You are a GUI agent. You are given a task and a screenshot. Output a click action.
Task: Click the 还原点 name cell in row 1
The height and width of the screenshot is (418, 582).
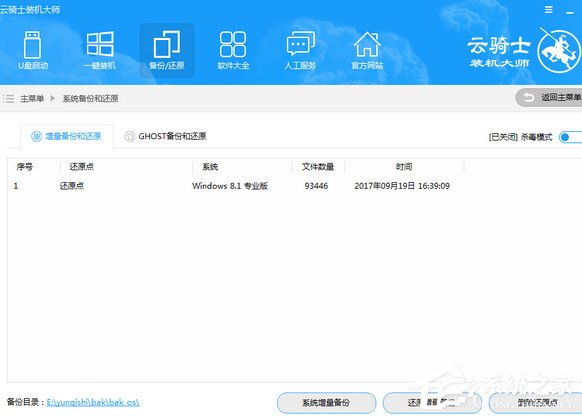(72, 186)
